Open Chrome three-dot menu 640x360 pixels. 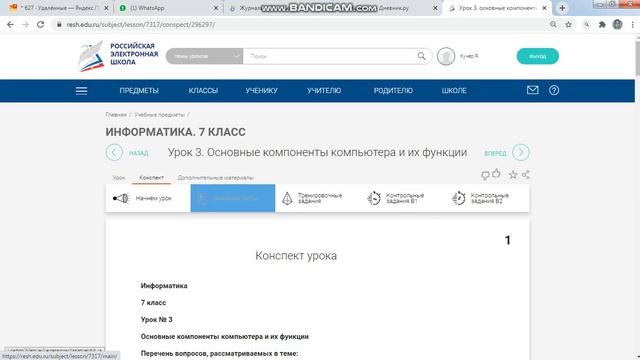[x=632, y=24]
